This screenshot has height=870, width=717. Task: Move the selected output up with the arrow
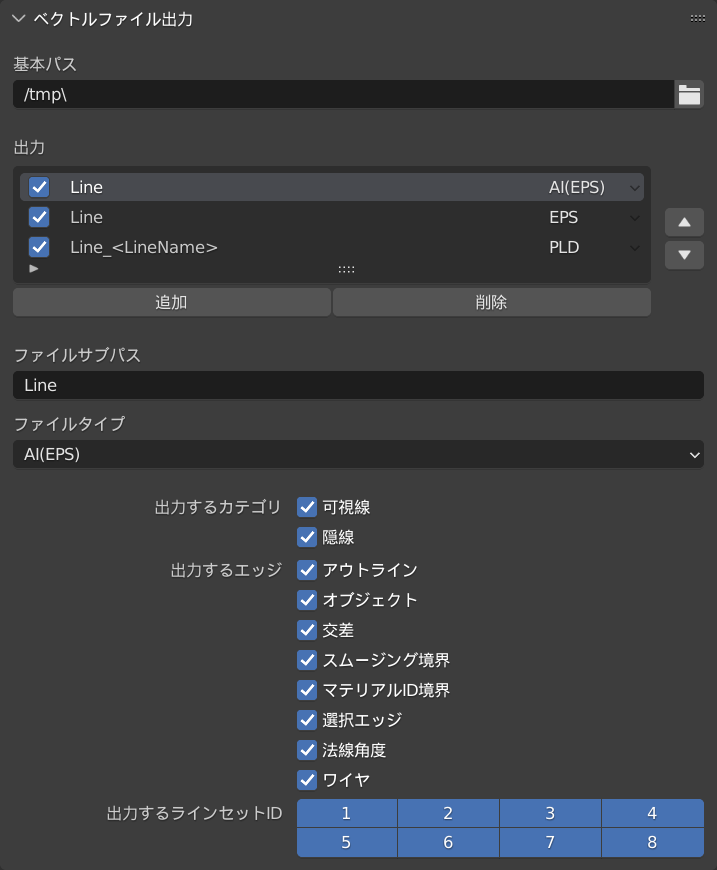[684, 222]
